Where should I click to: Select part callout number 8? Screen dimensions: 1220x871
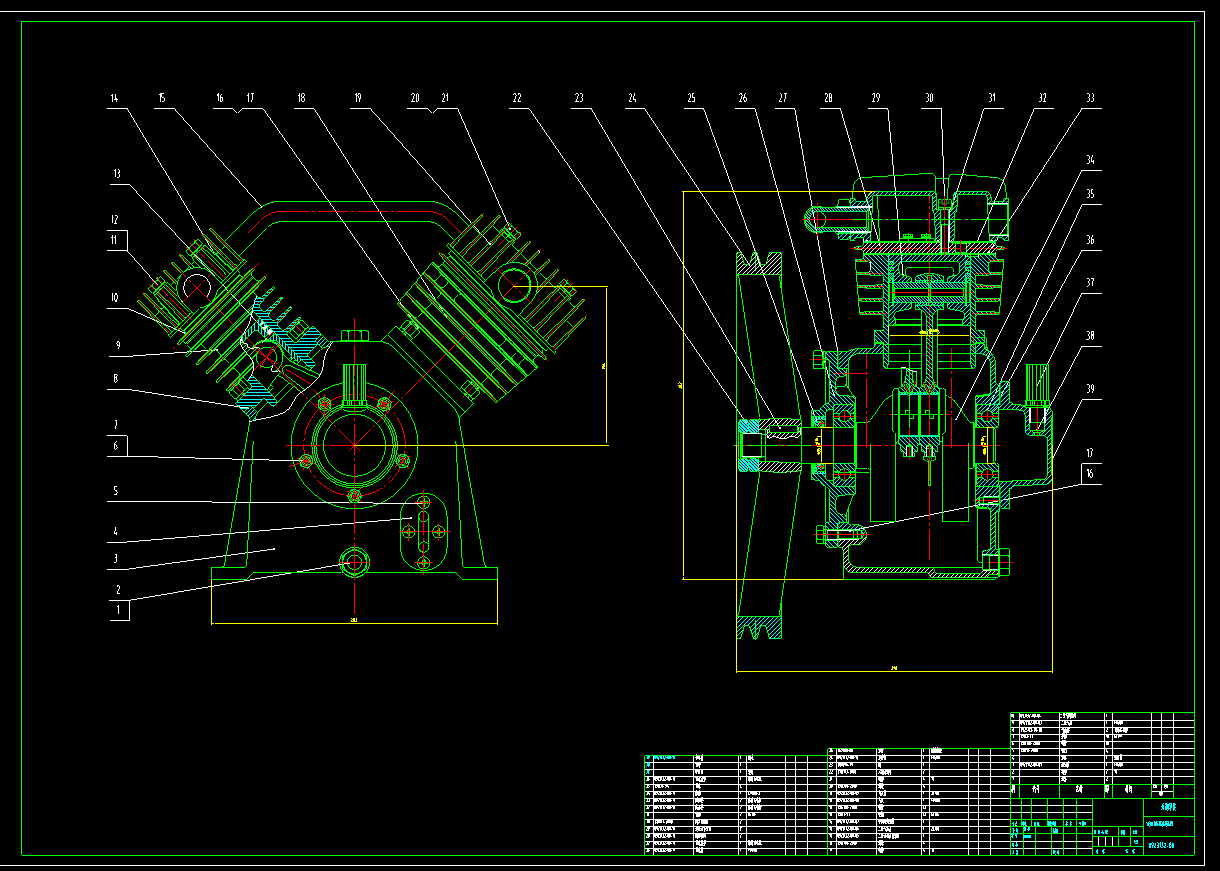click(116, 379)
